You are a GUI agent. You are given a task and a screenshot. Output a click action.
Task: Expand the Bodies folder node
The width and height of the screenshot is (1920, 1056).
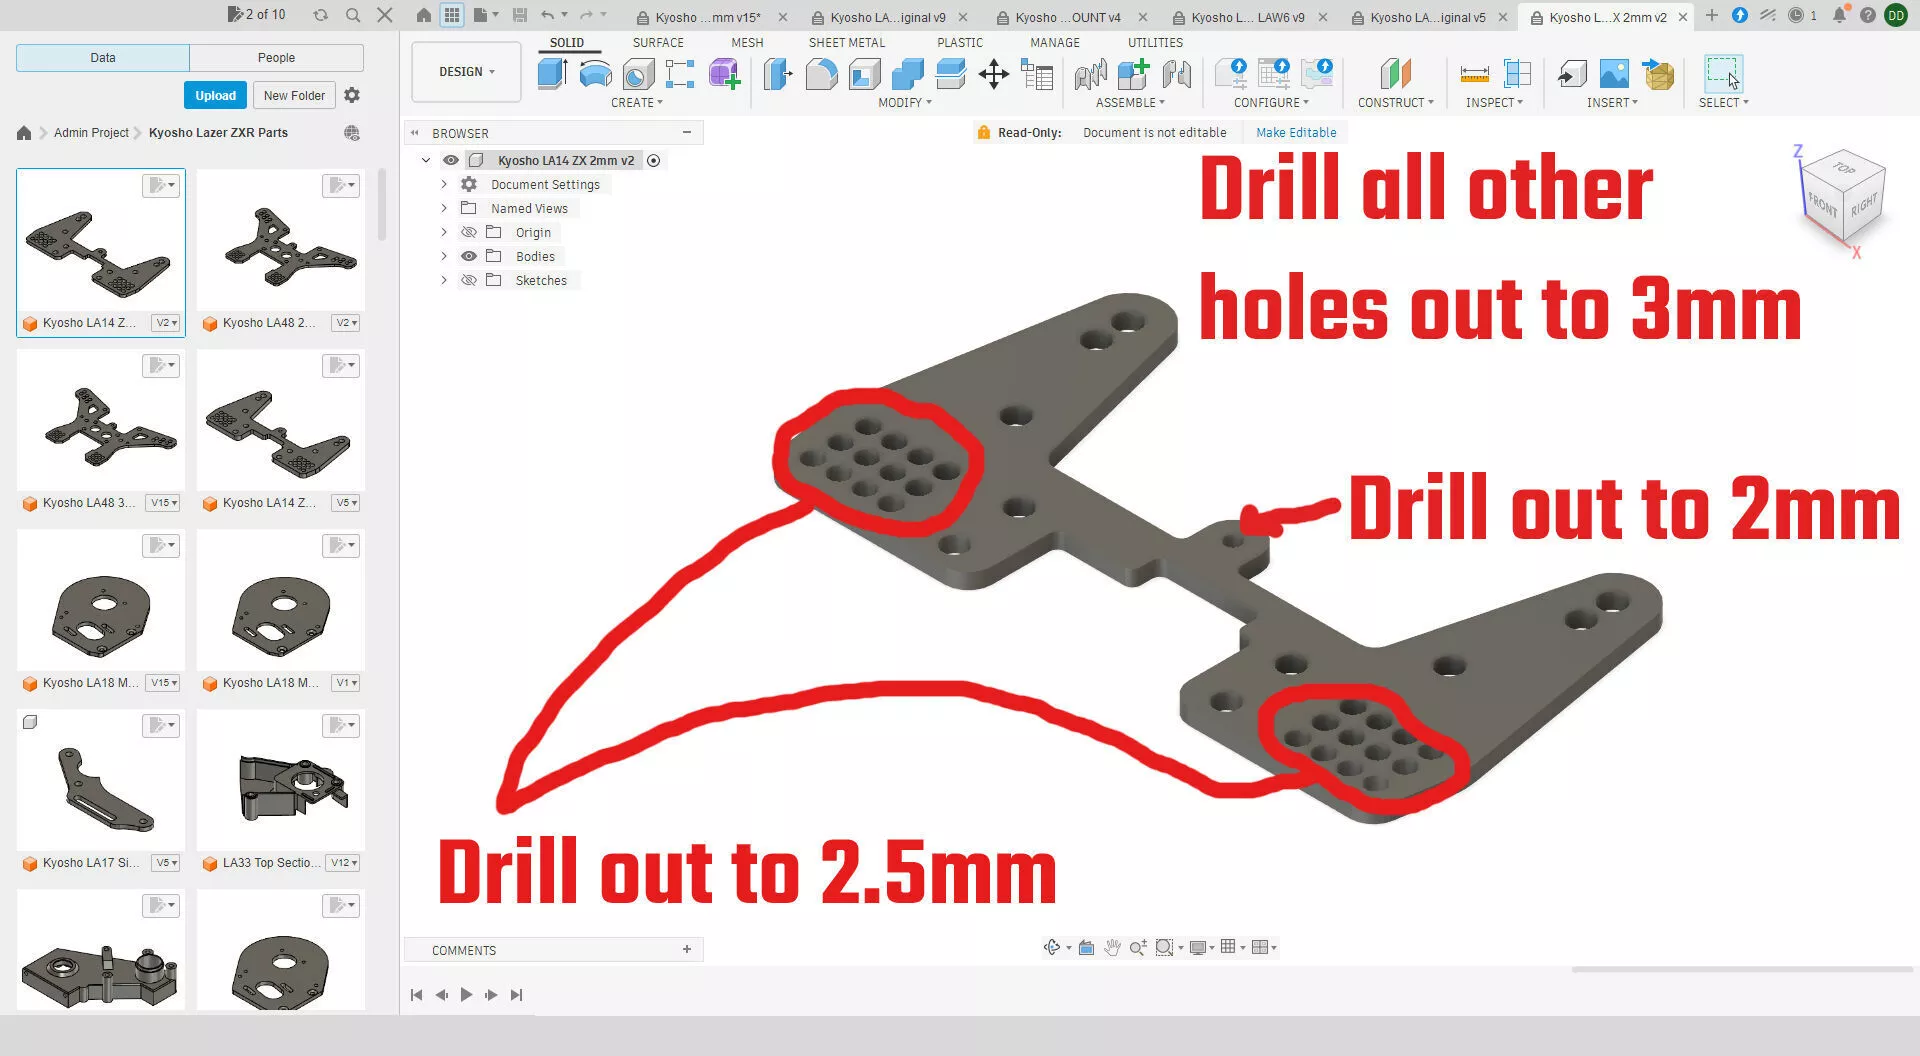tap(444, 256)
